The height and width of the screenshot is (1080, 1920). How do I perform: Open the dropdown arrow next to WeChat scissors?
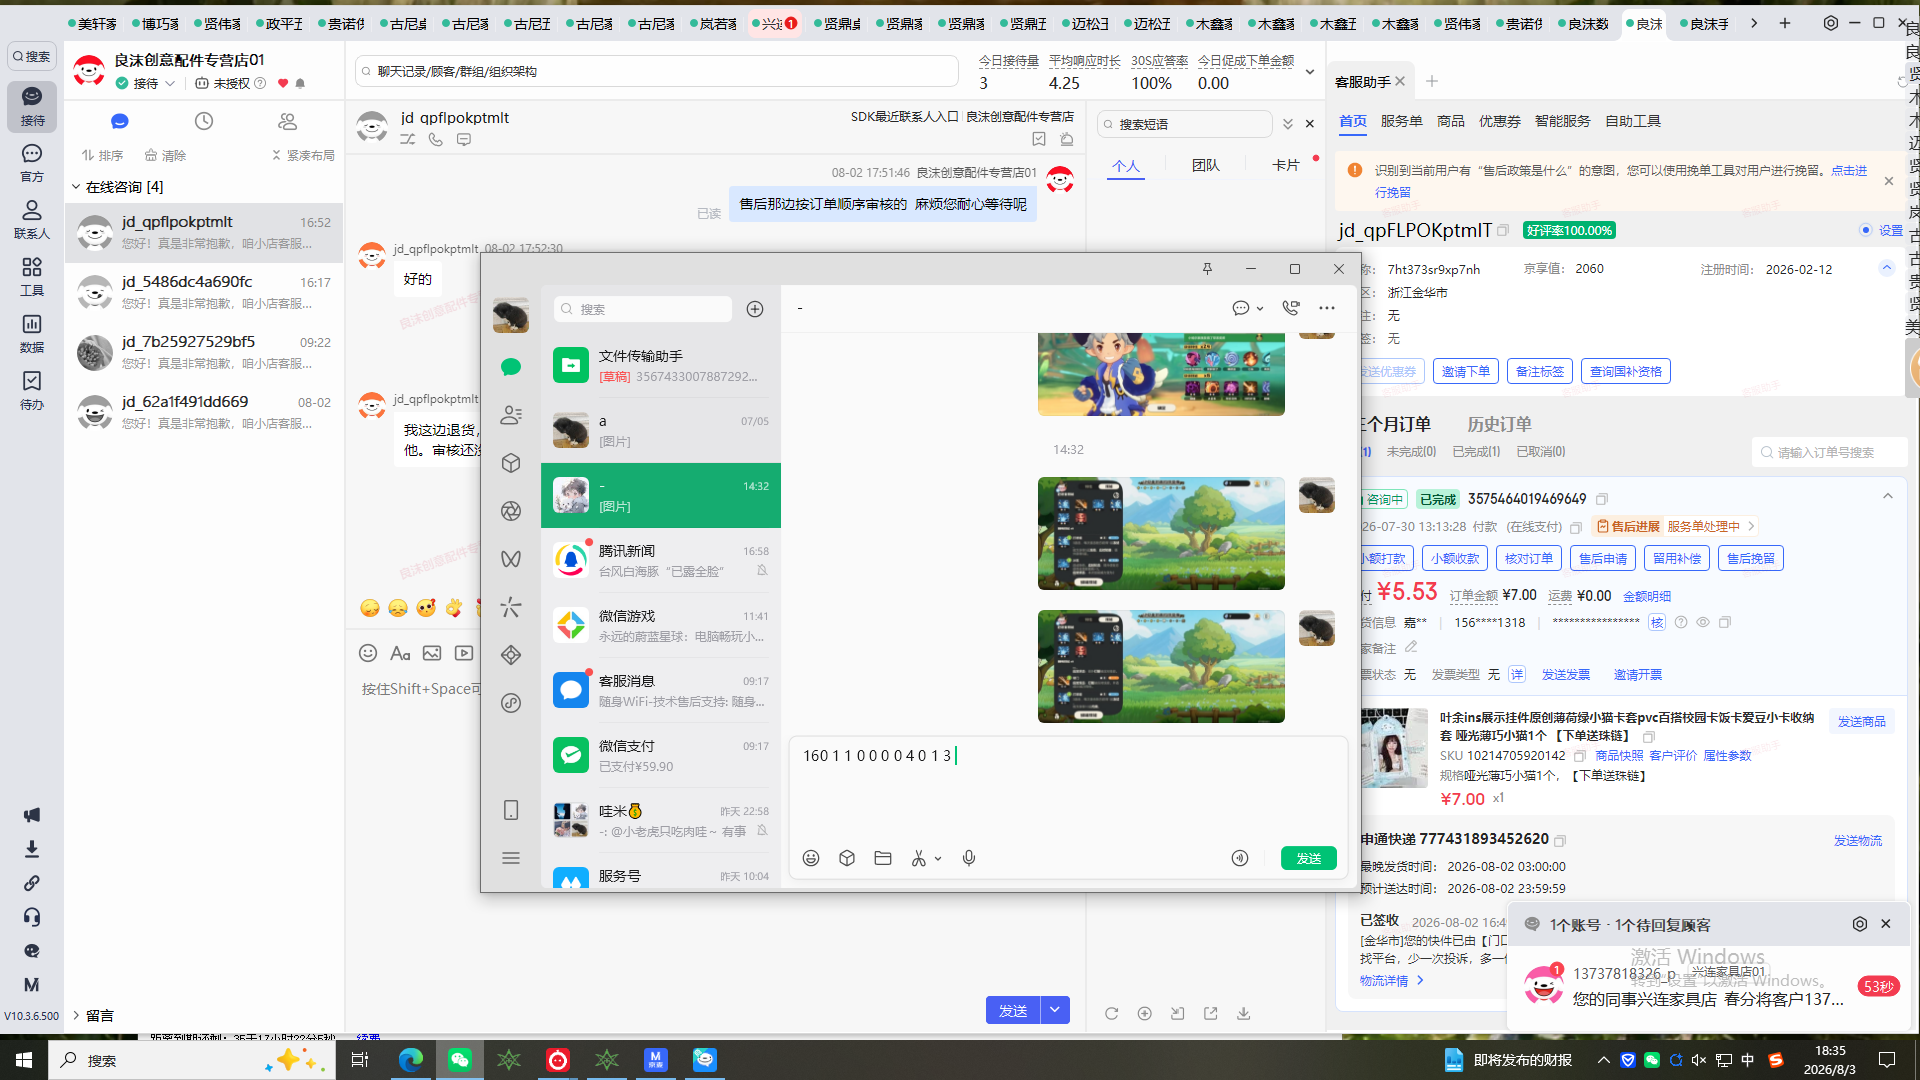(938, 859)
